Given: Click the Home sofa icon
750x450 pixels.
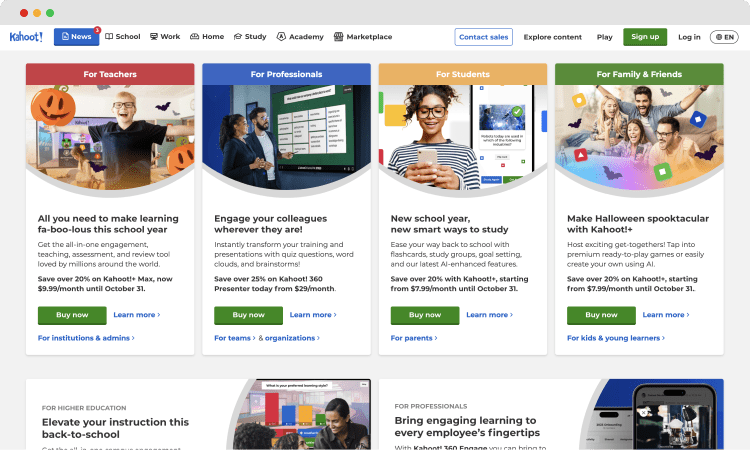Looking at the screenshot, I should [194, 37].
